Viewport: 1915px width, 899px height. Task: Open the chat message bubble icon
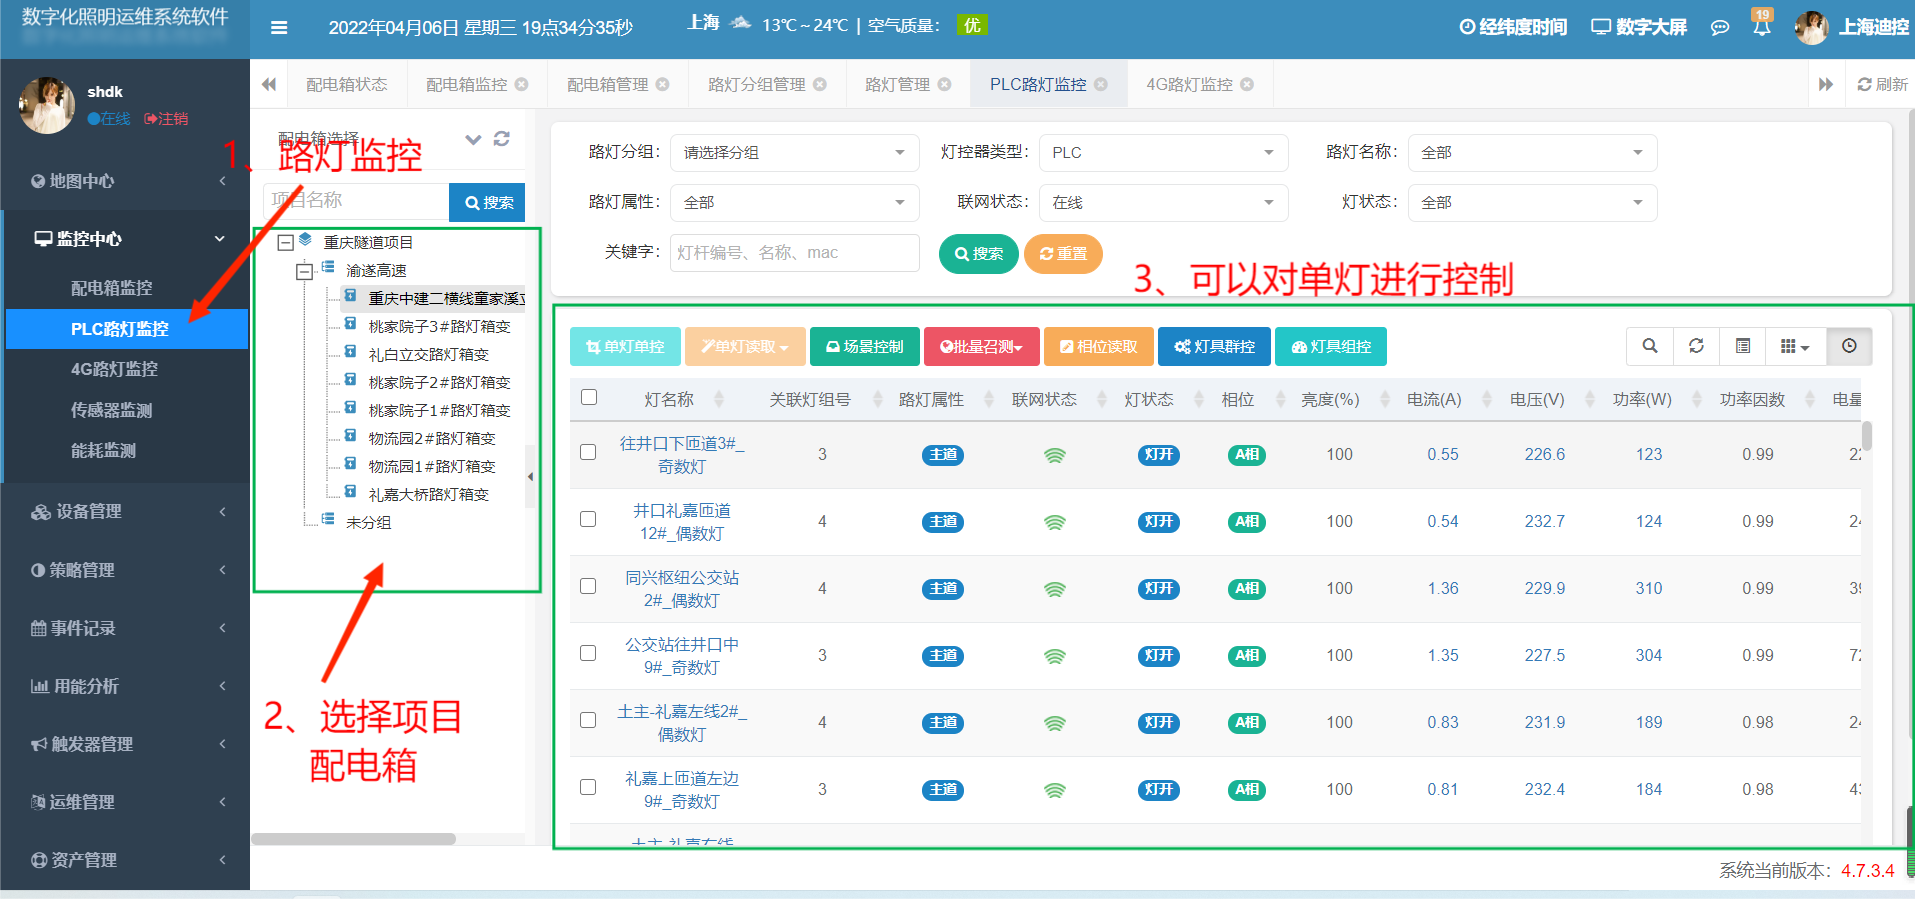point(1720,28)
